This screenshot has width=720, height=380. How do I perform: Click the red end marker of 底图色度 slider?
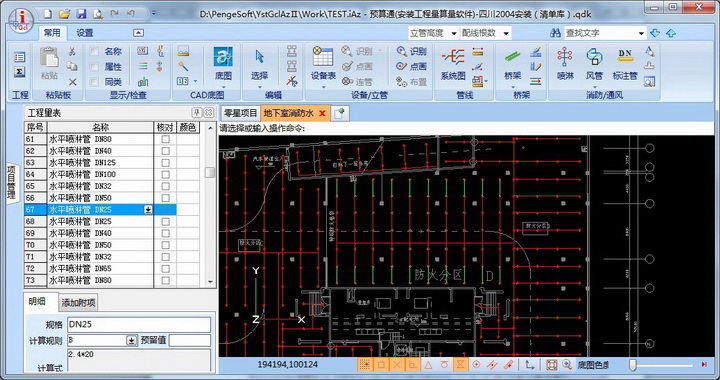704,365
